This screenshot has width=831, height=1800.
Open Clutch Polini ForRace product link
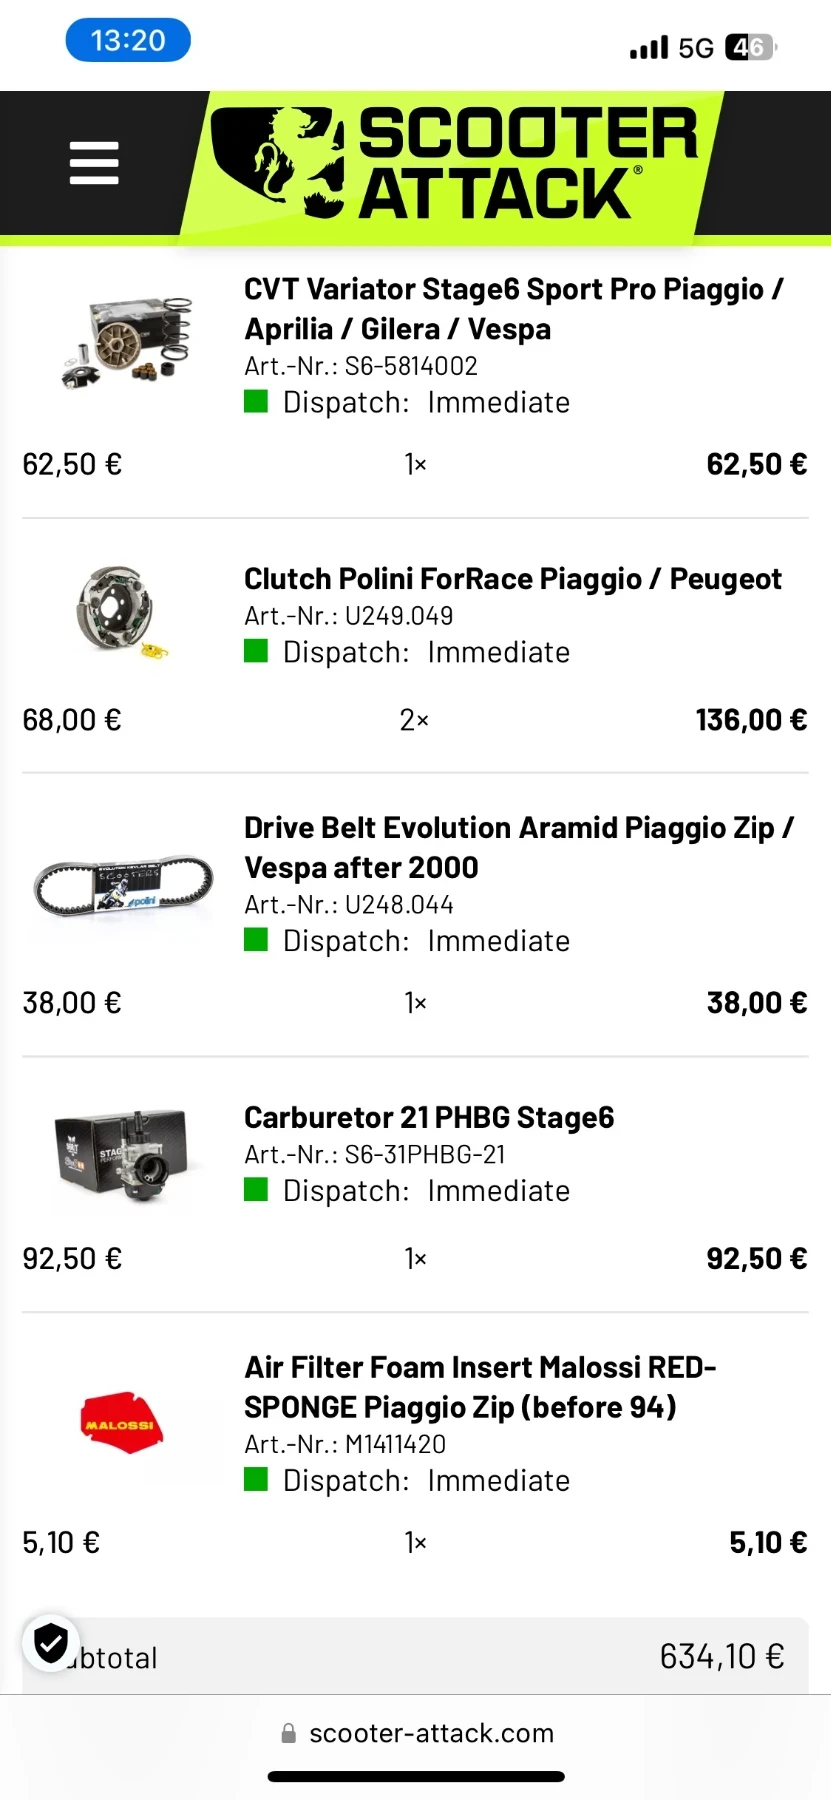point(512,579)
